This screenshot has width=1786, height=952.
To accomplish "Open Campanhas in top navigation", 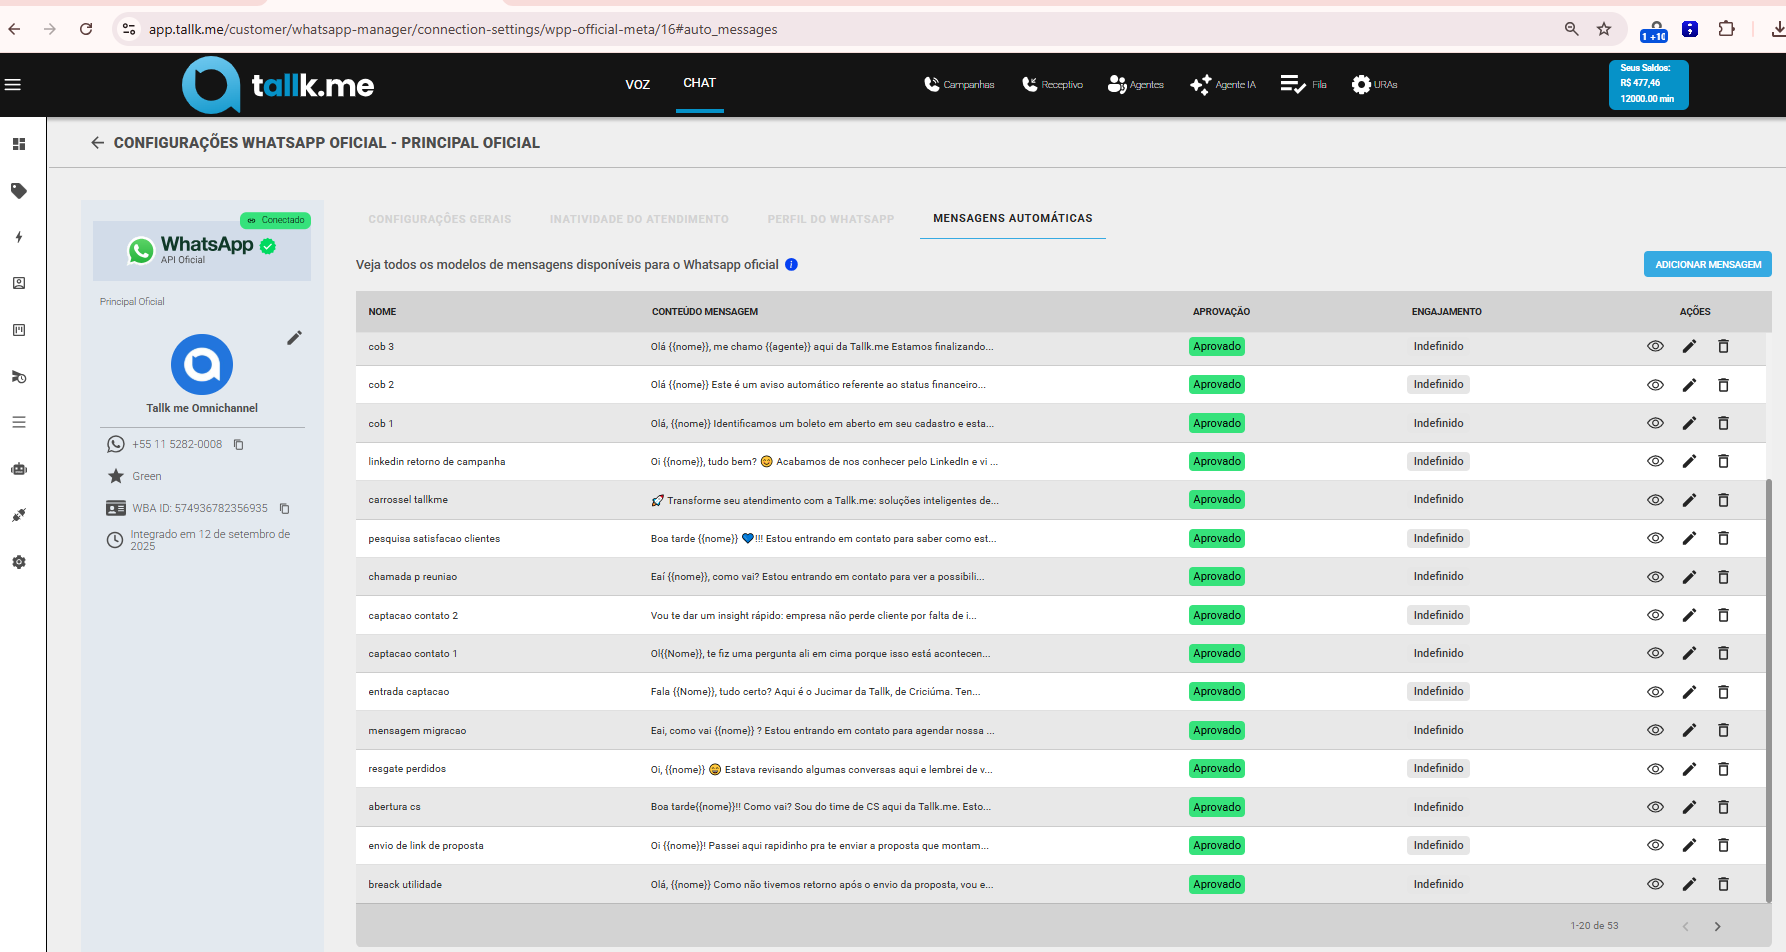I will pos(959,85).
